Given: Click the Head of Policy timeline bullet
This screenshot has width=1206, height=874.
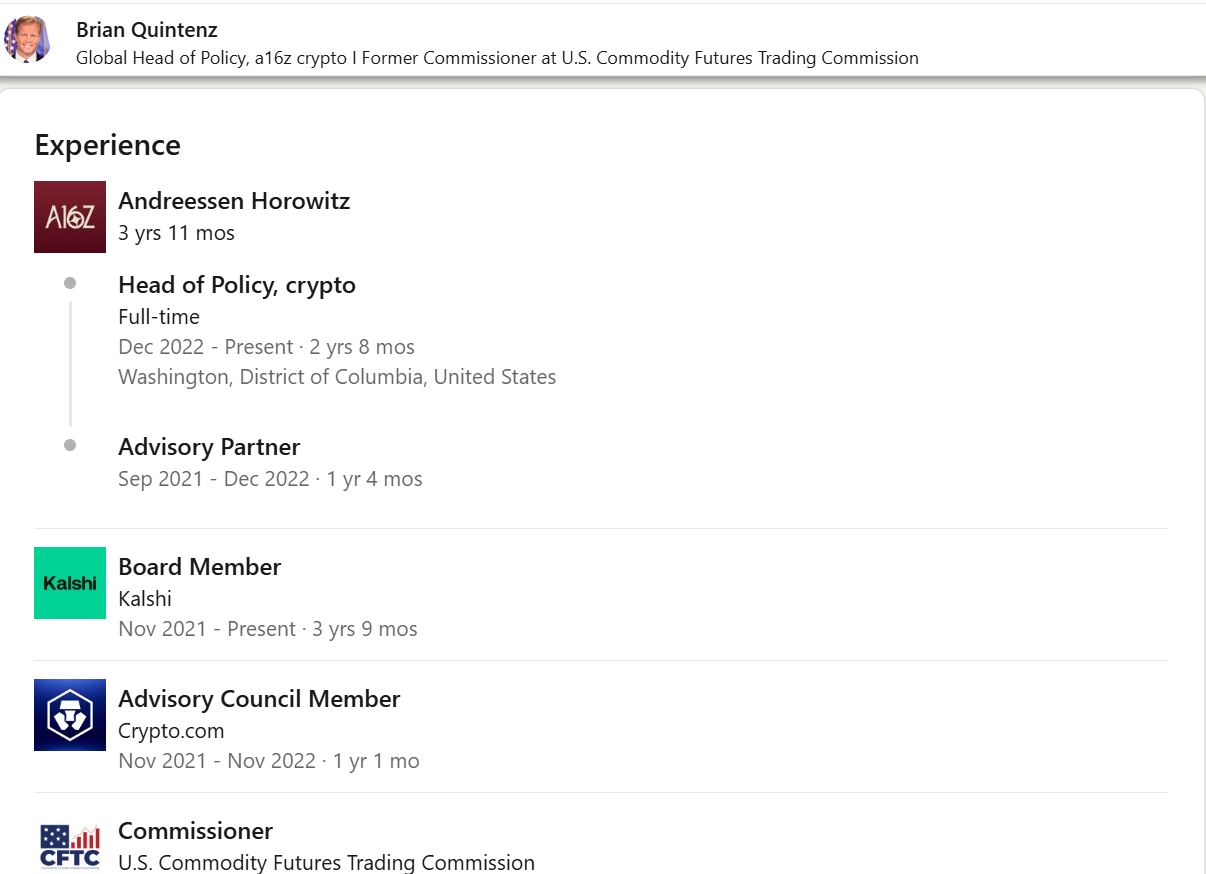Looking at the screenshot, I should (x=70, y=284).
